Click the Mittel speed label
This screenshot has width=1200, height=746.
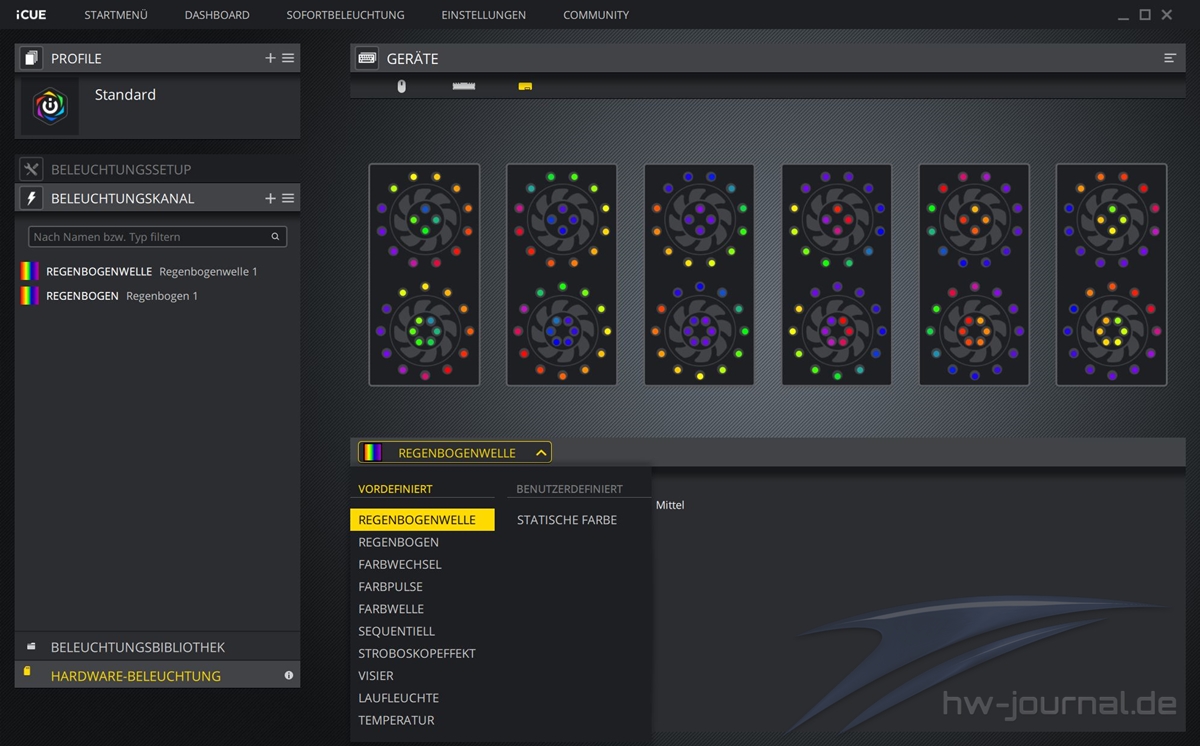point(670,506)
